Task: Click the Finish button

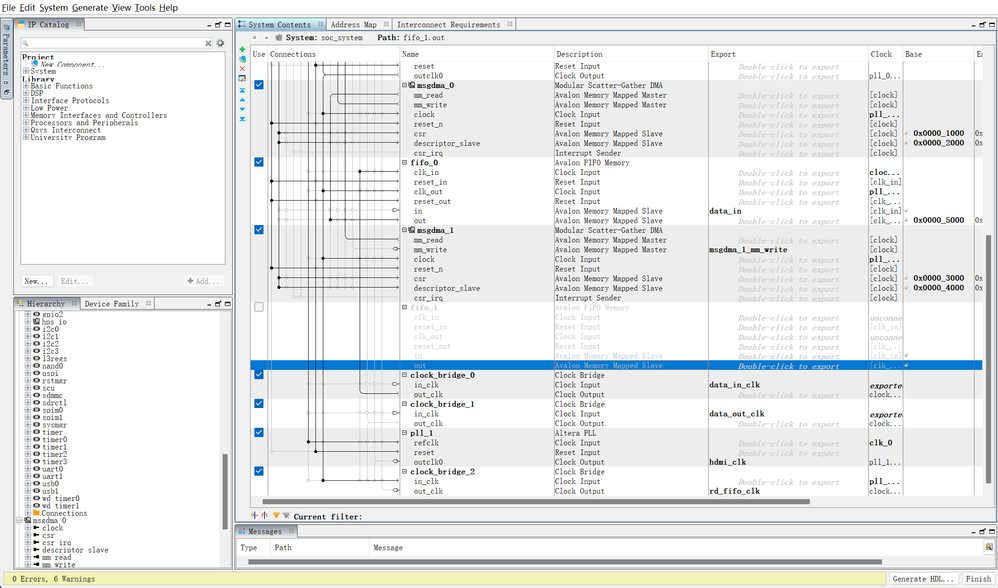Action: (977, 579)
